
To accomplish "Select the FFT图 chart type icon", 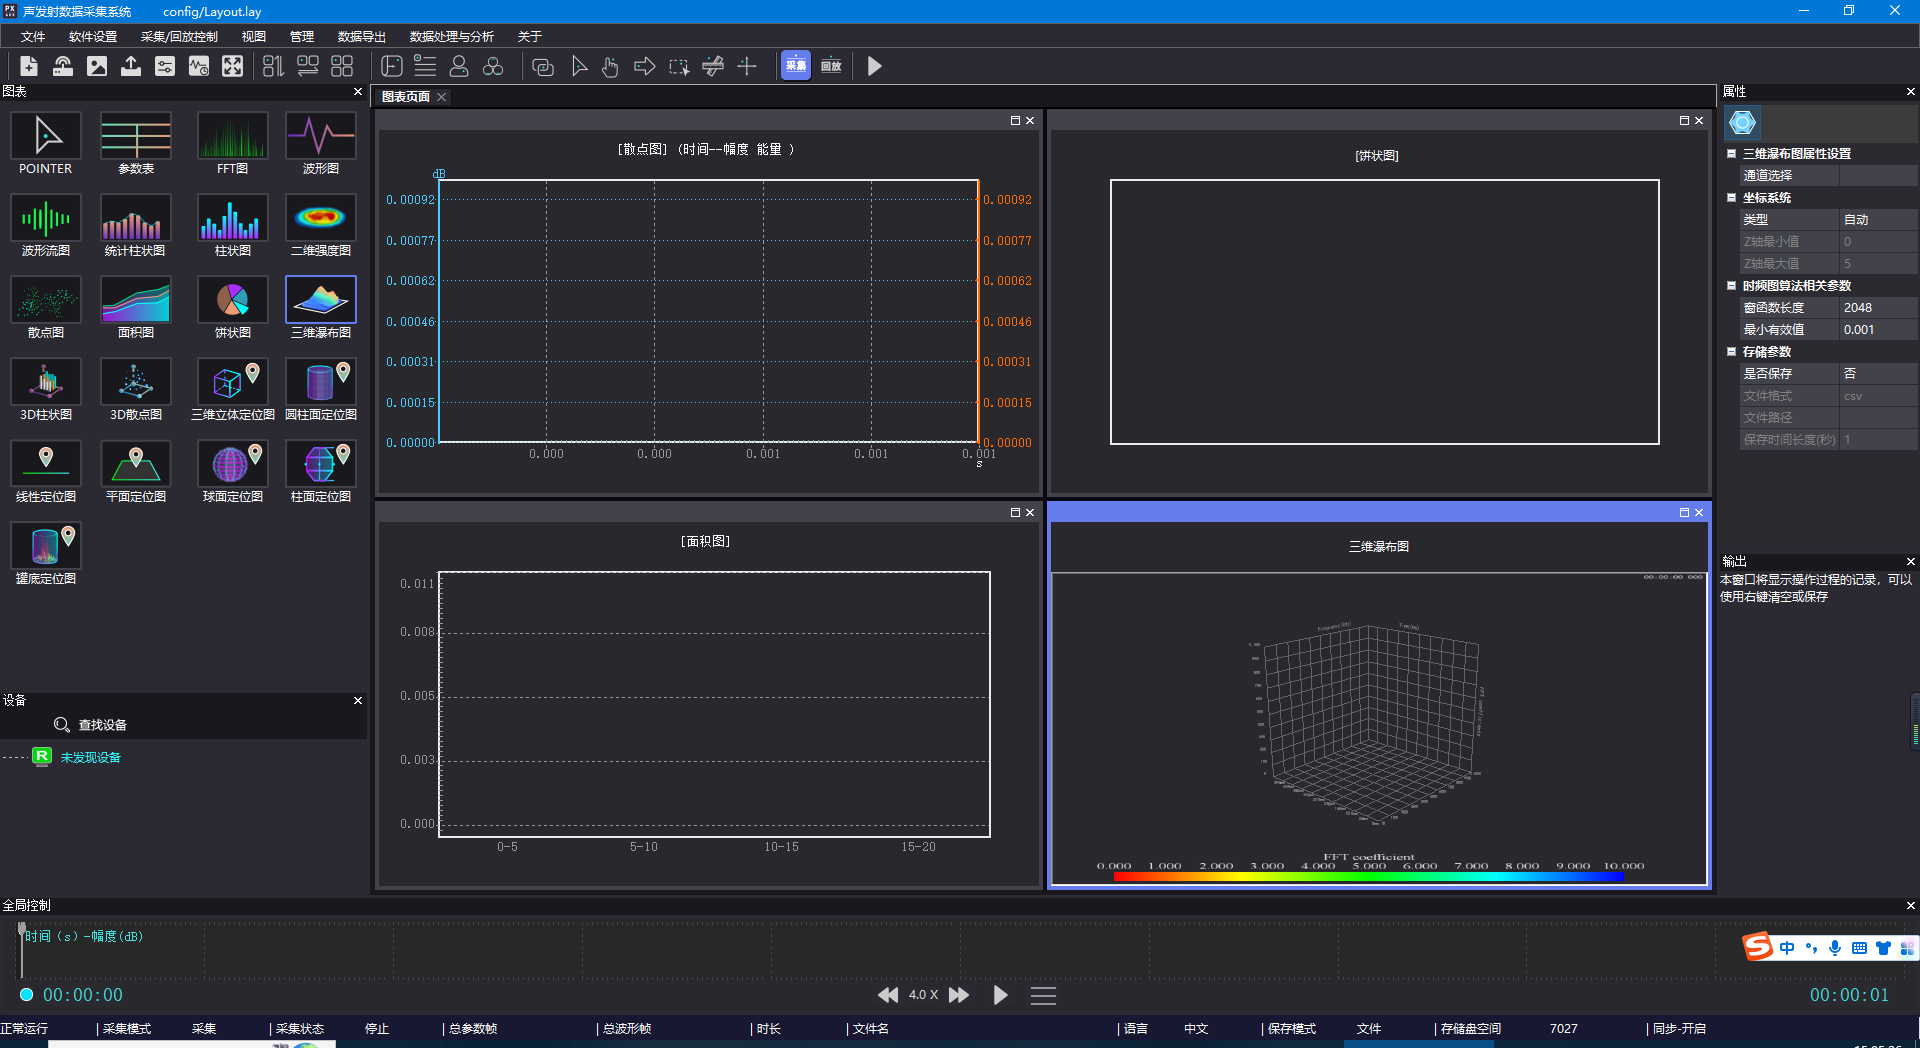I will pos(232,137).
